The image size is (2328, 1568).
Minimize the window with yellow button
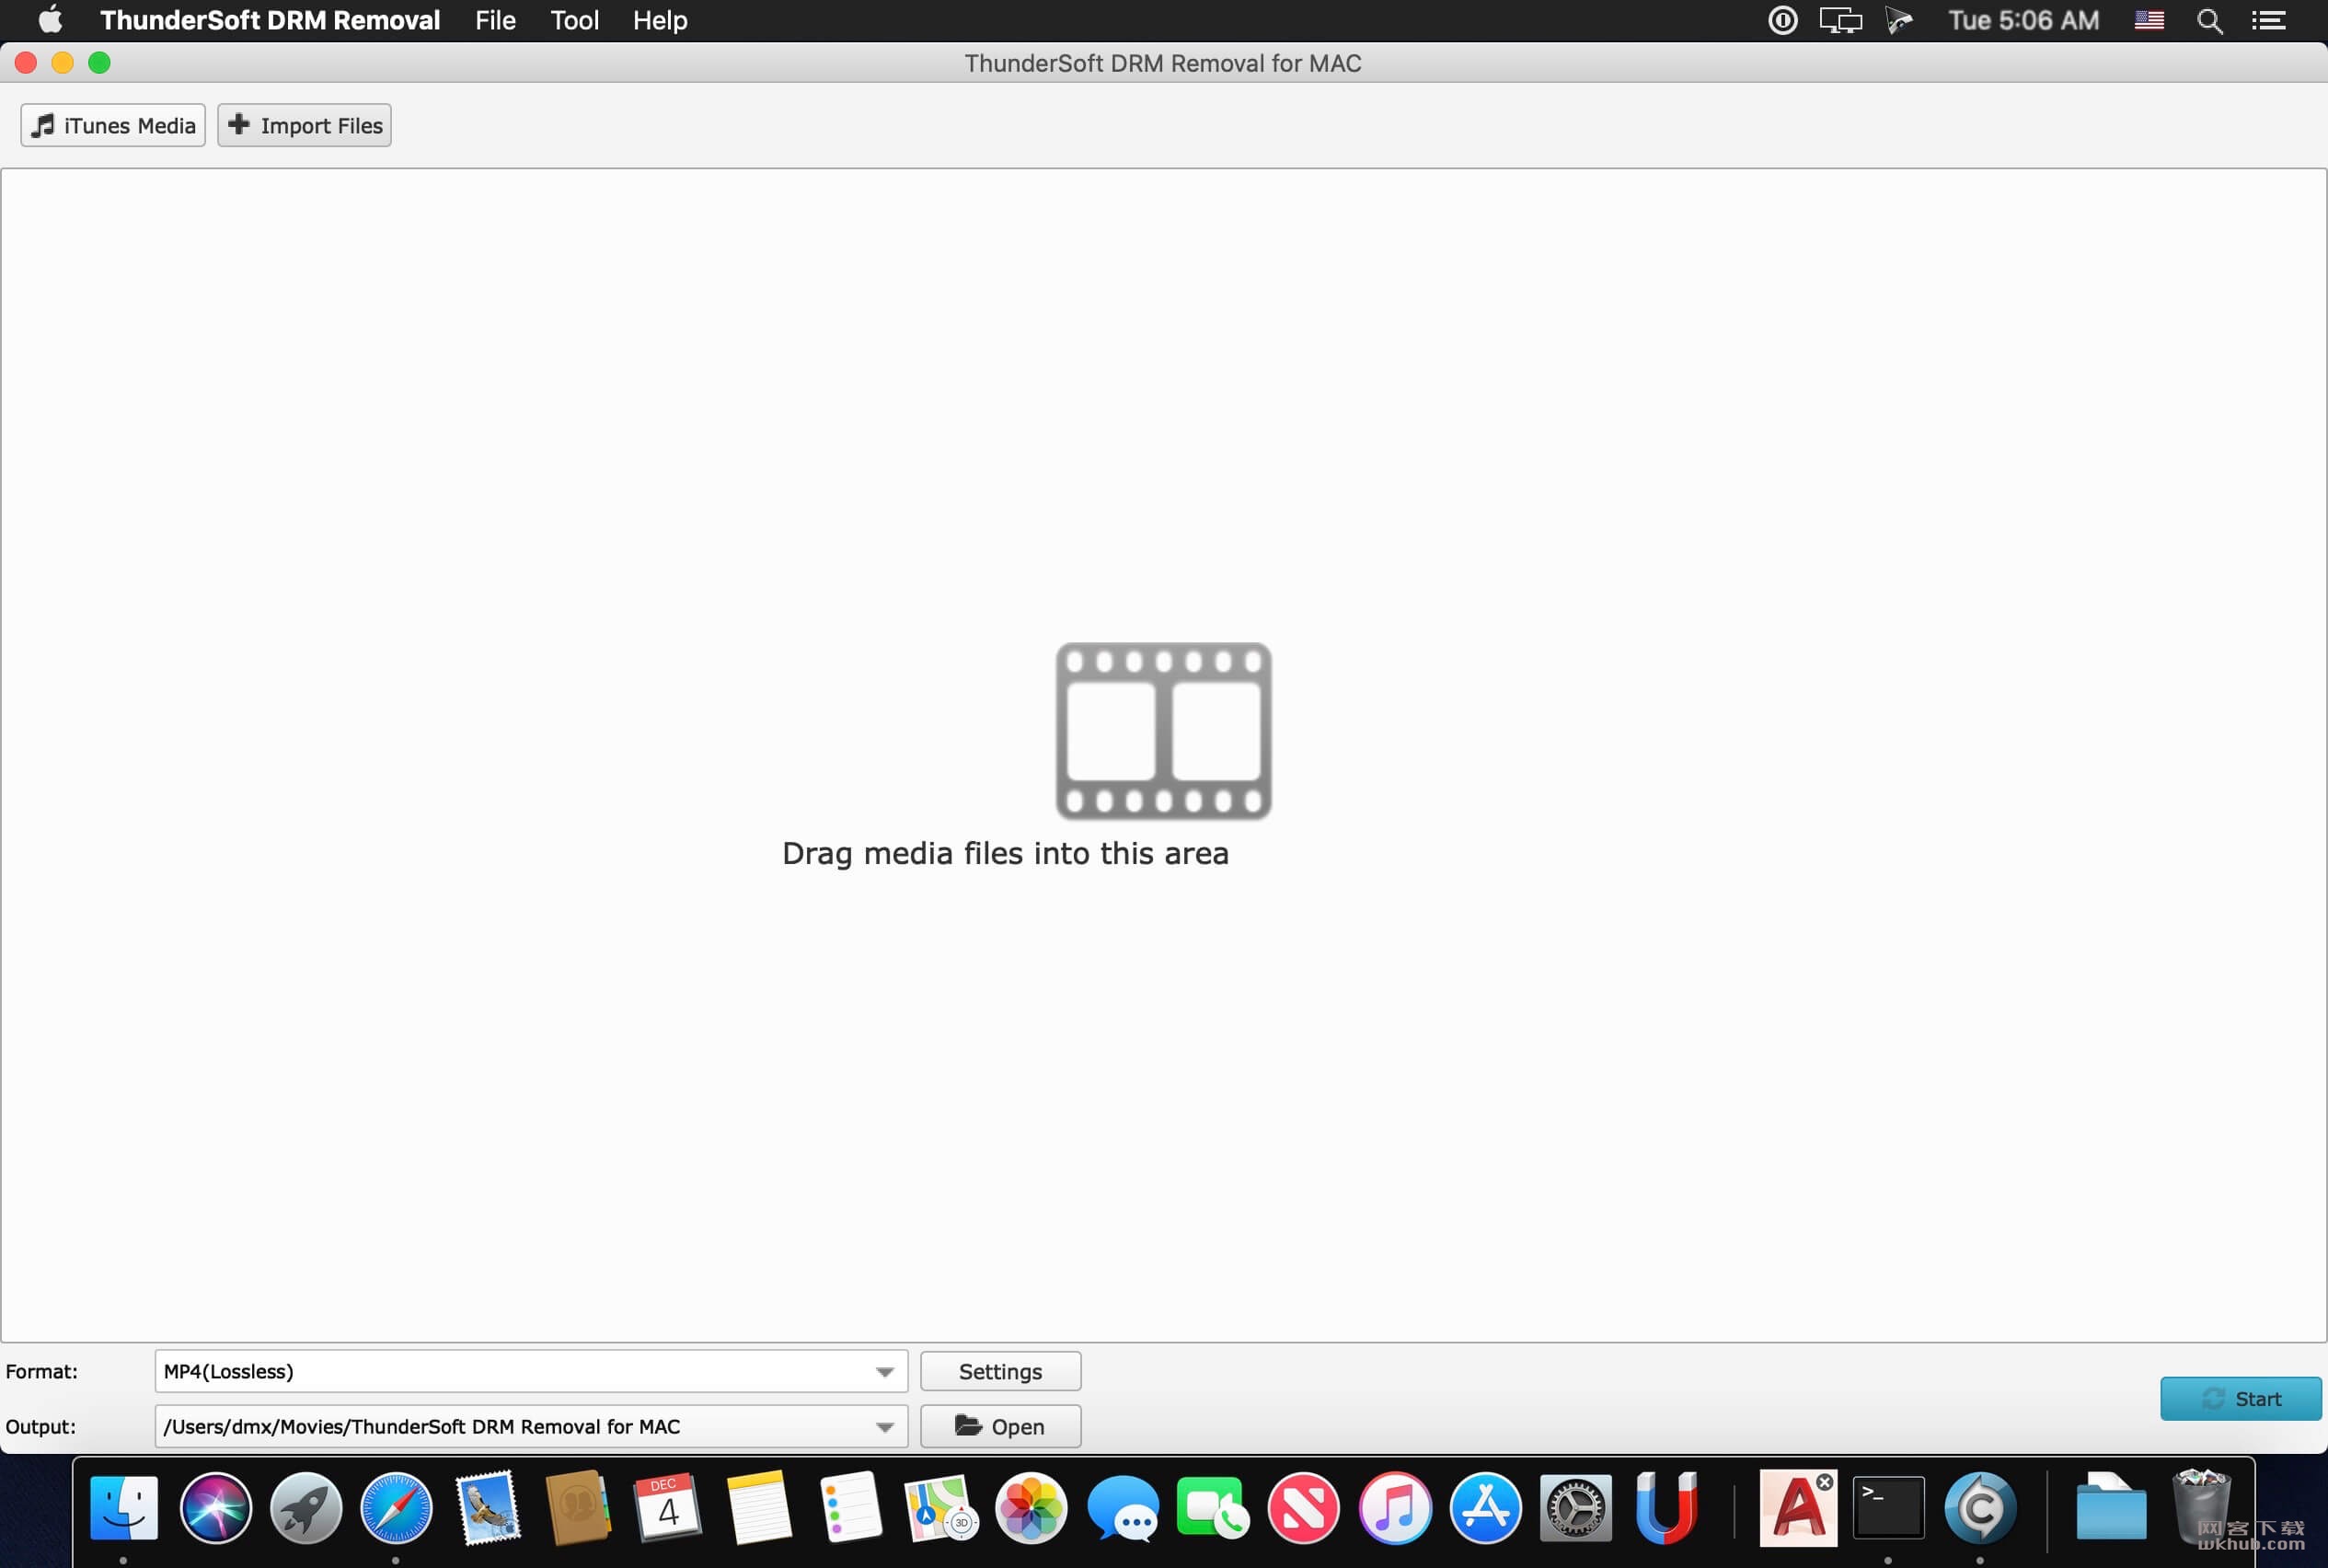point(62,63)
